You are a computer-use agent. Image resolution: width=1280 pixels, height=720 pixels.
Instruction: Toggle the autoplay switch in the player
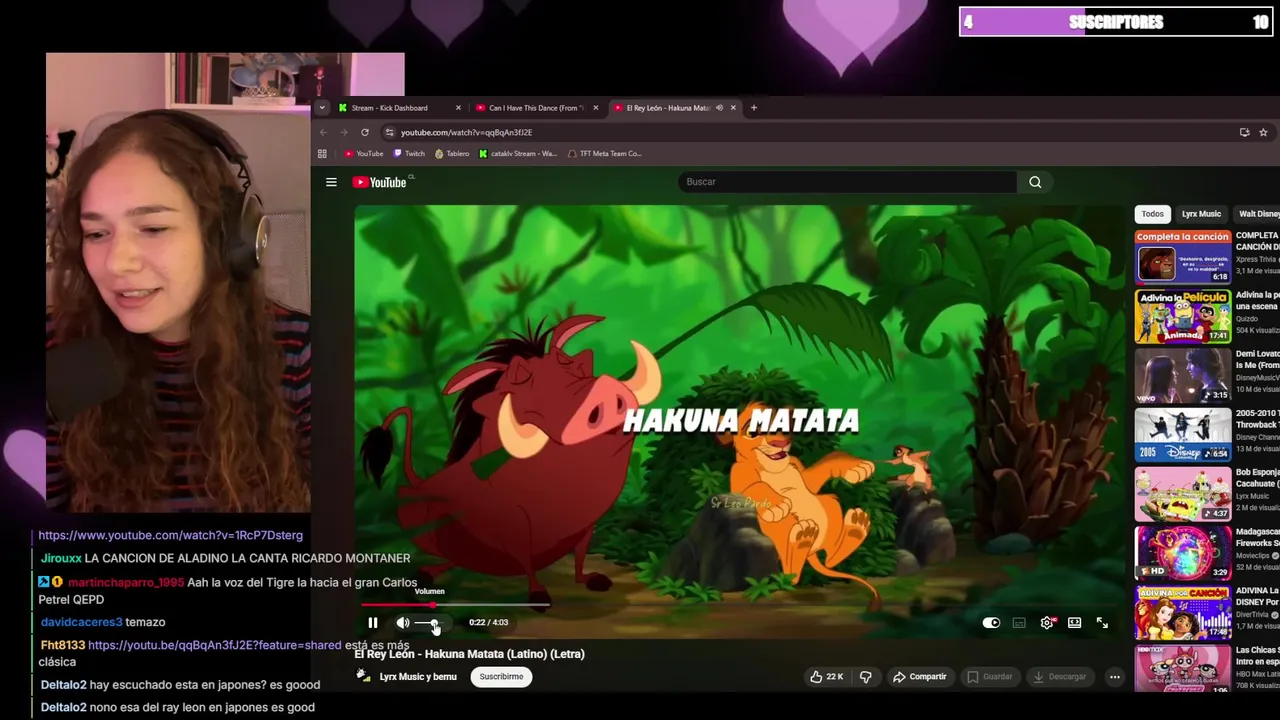tap(991, 622)
